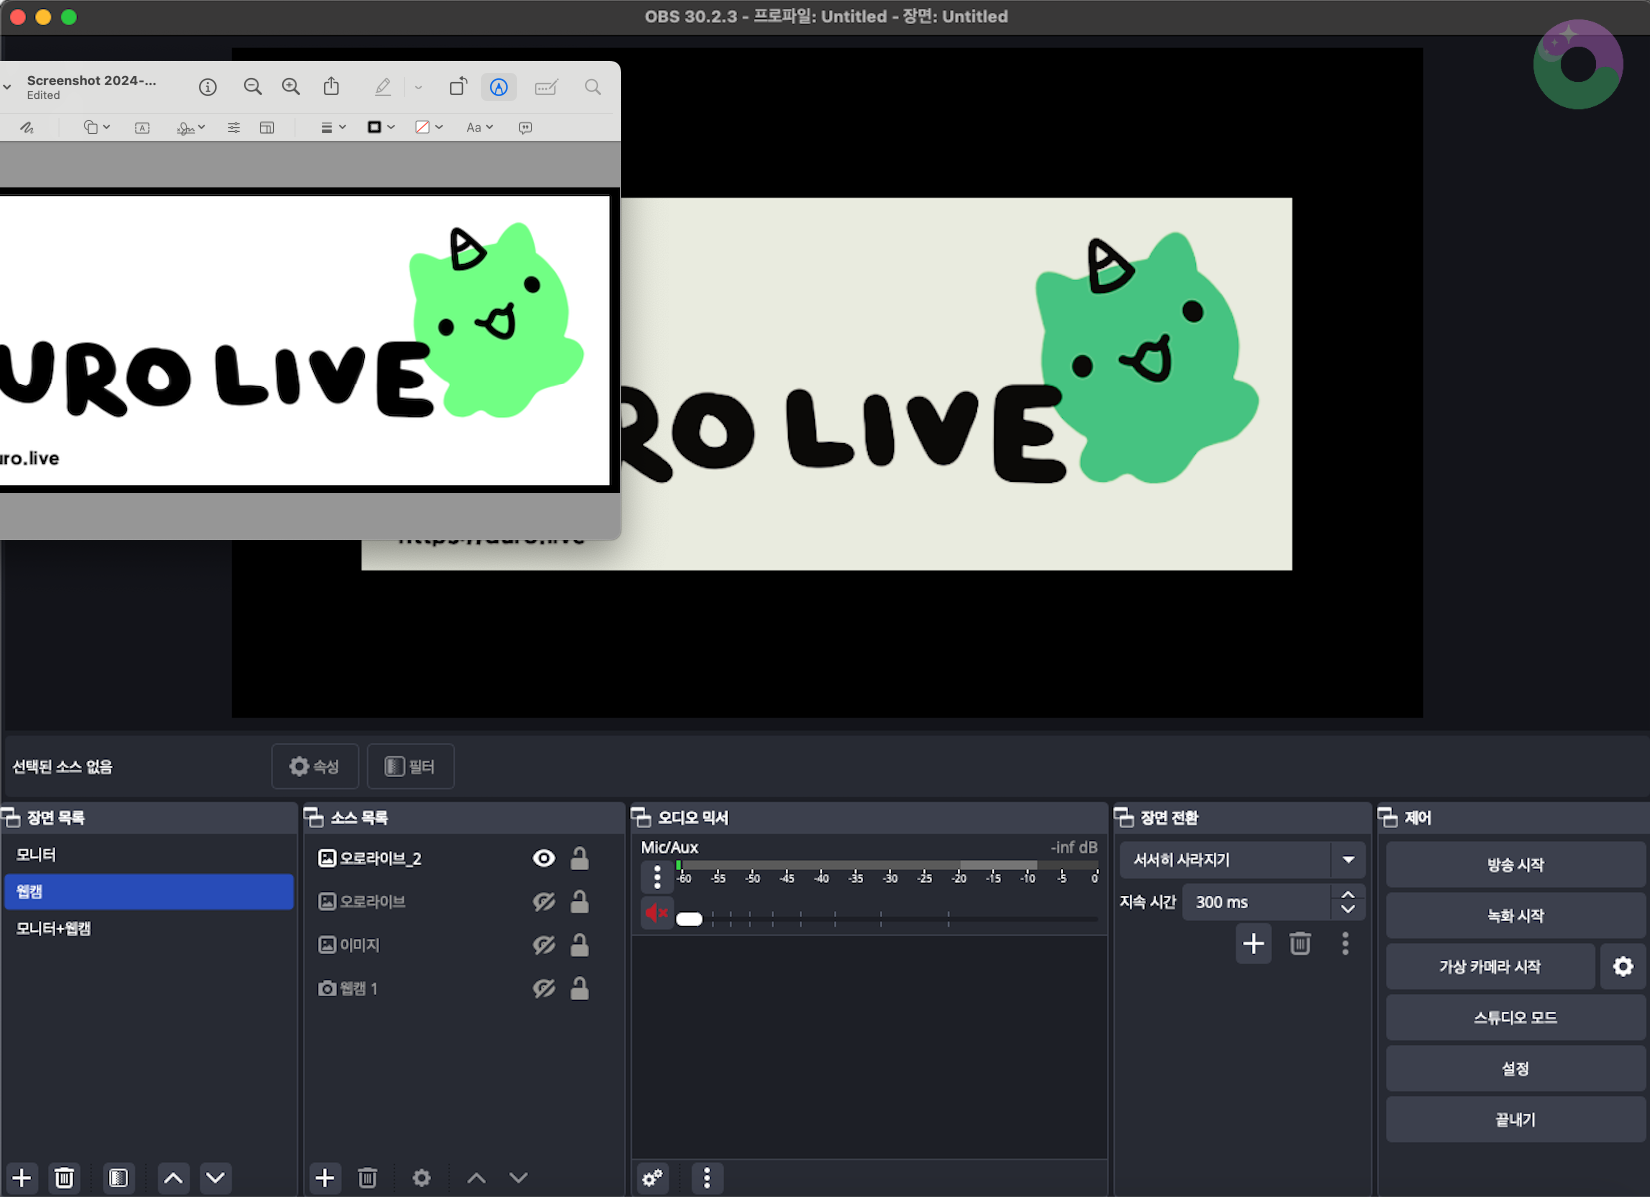Open source properties gear in source list
Screen dimensions: 1650x1197
pos(422,1178)
